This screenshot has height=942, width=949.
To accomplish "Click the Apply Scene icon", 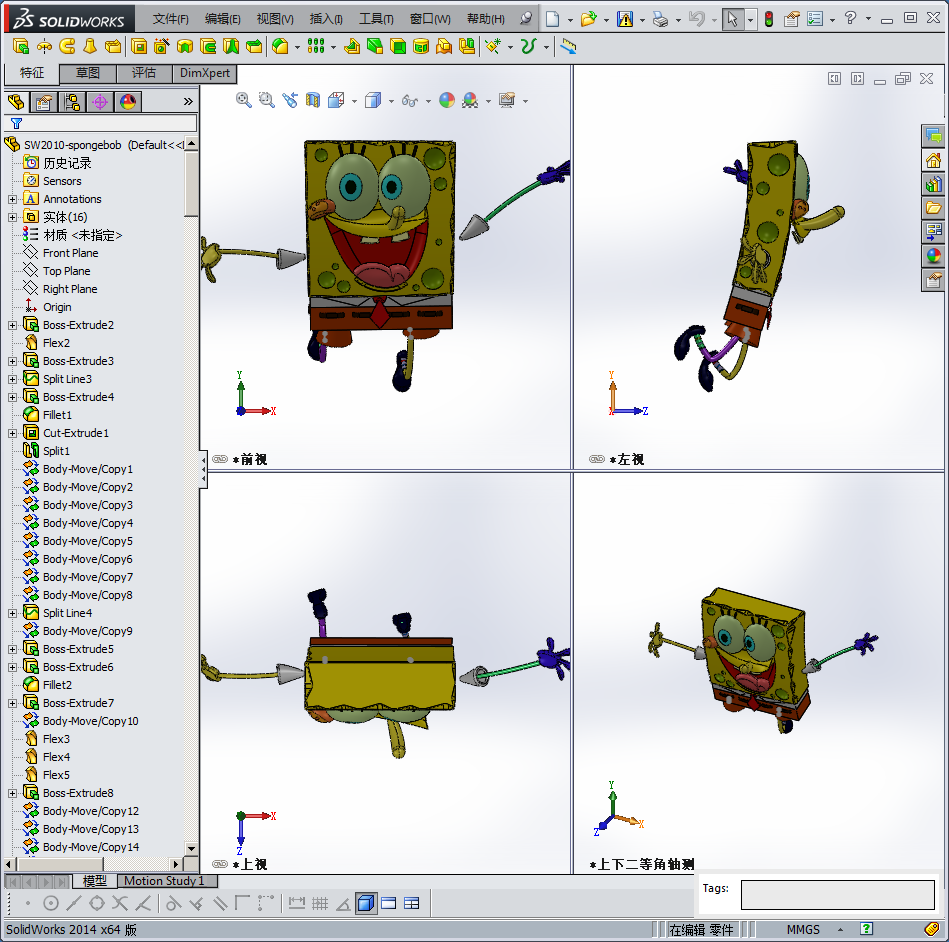I will click(470, 100).
